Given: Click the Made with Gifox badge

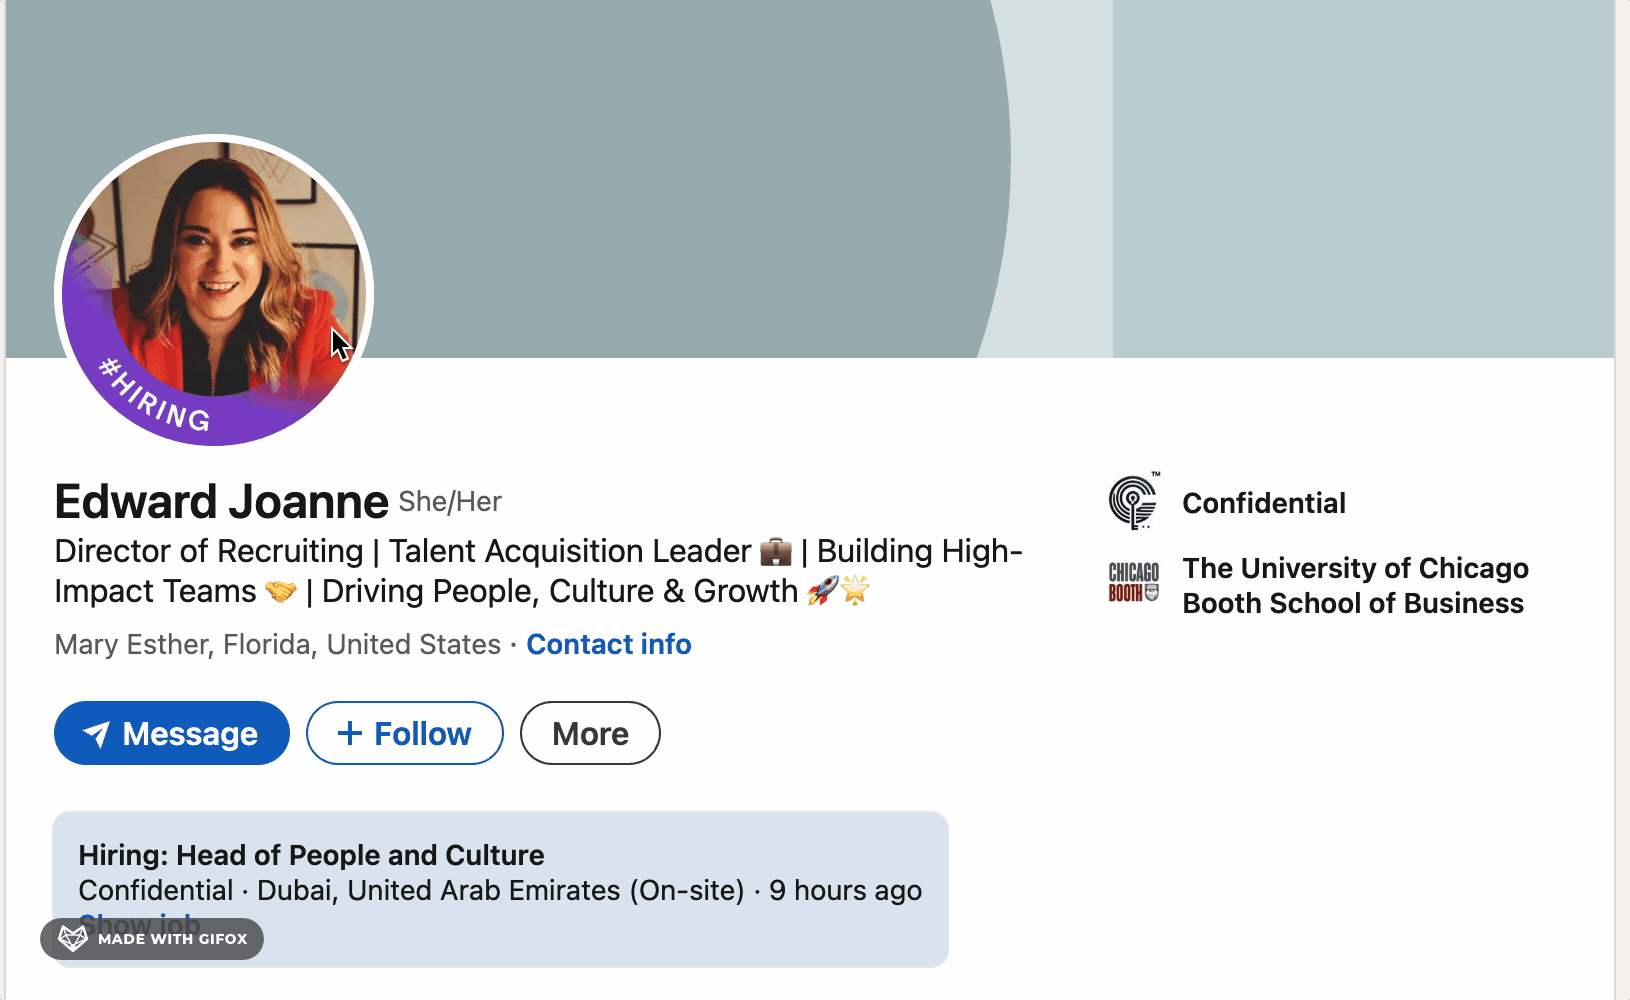Looking at the screenshot, I should click(151, 938).
